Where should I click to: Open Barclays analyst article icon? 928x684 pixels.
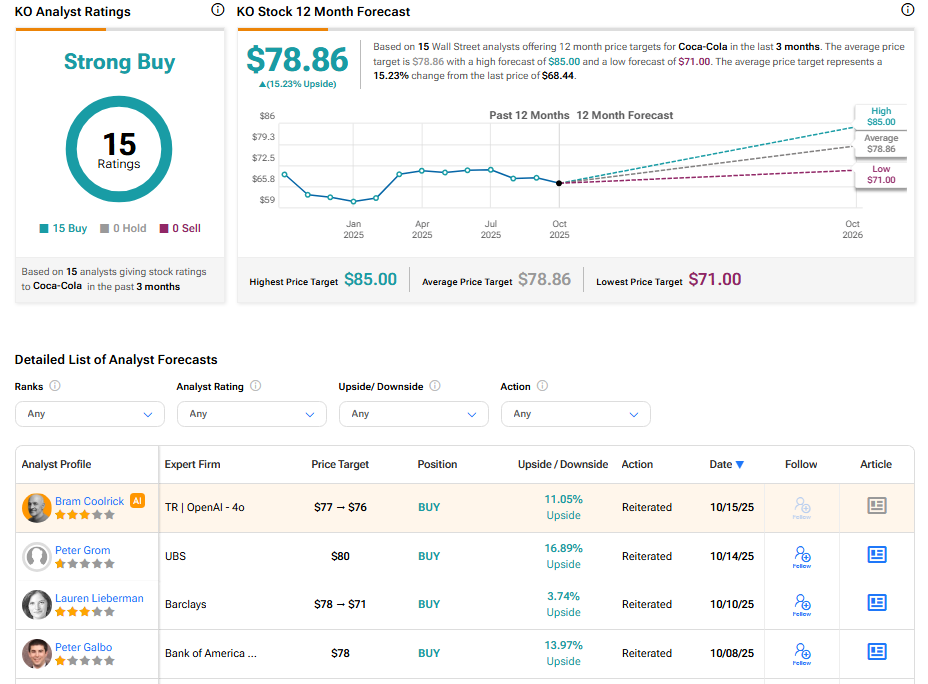pos(877,603)
